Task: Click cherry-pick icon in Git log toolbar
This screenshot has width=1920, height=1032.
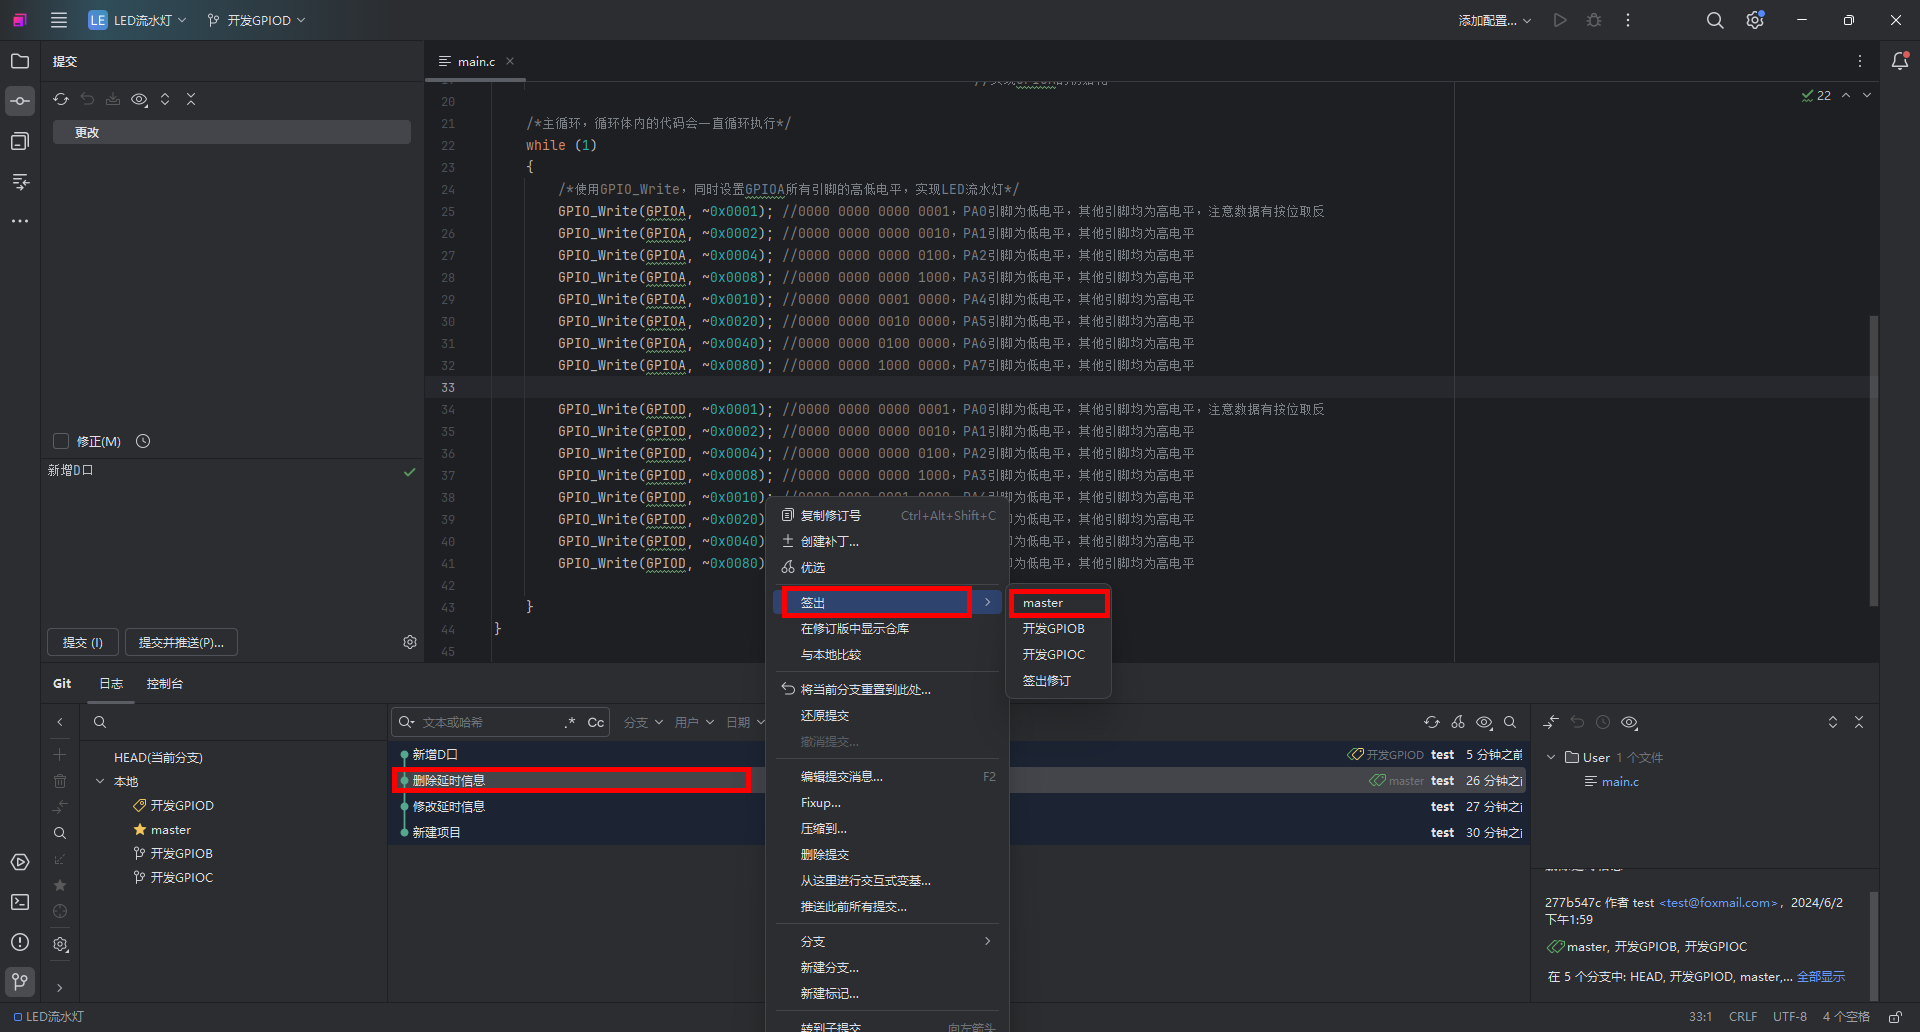Action: [x=1458, y=722]
